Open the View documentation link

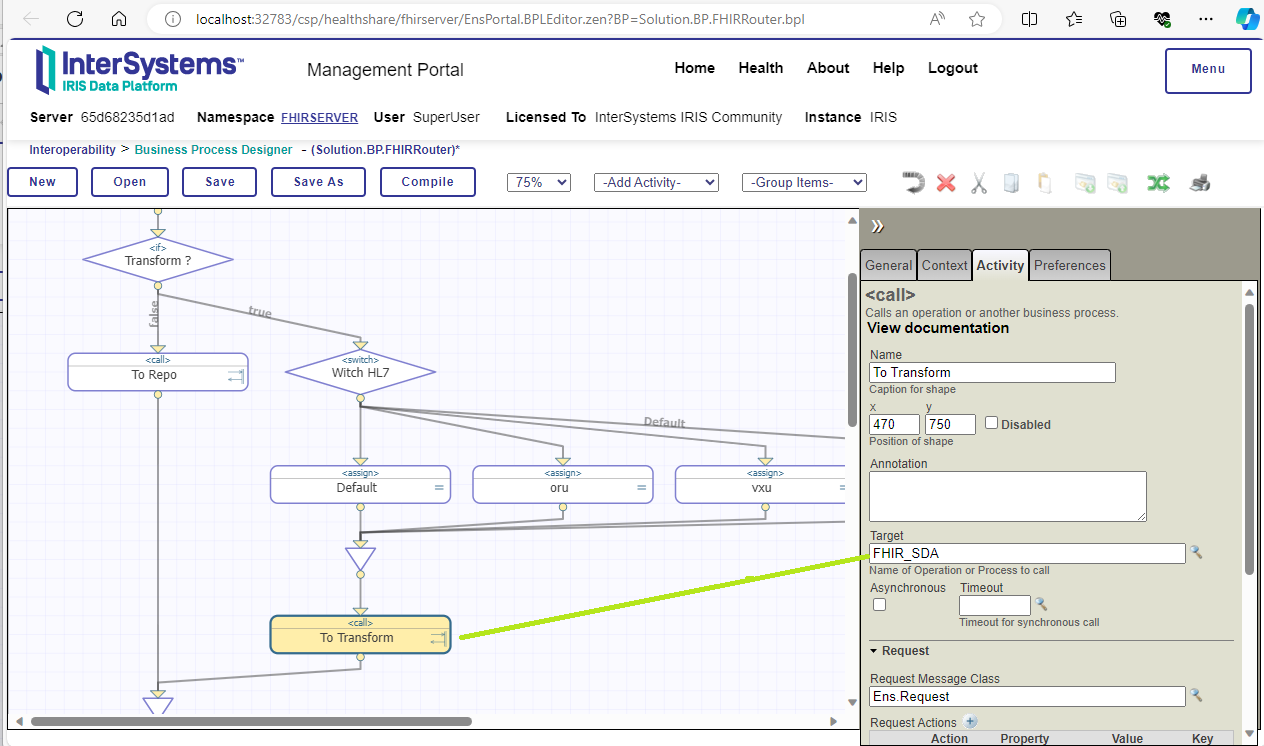point(938,328)
